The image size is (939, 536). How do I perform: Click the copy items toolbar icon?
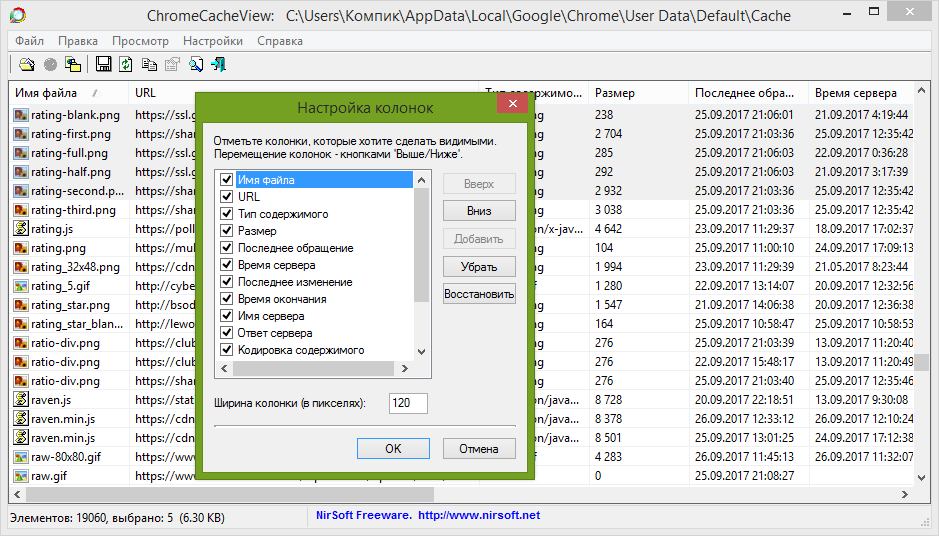(149, 65)
